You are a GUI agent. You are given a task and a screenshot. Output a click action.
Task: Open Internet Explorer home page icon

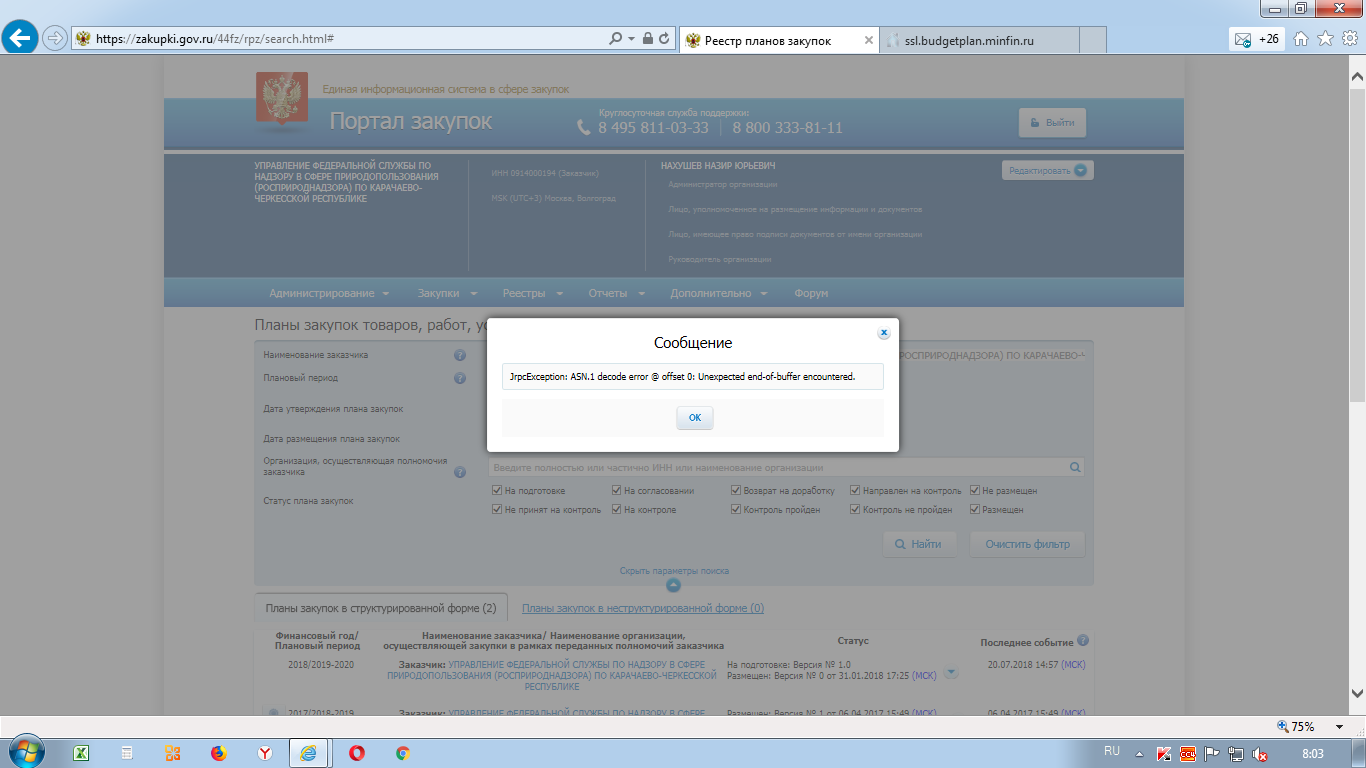tap(1301, 39)
